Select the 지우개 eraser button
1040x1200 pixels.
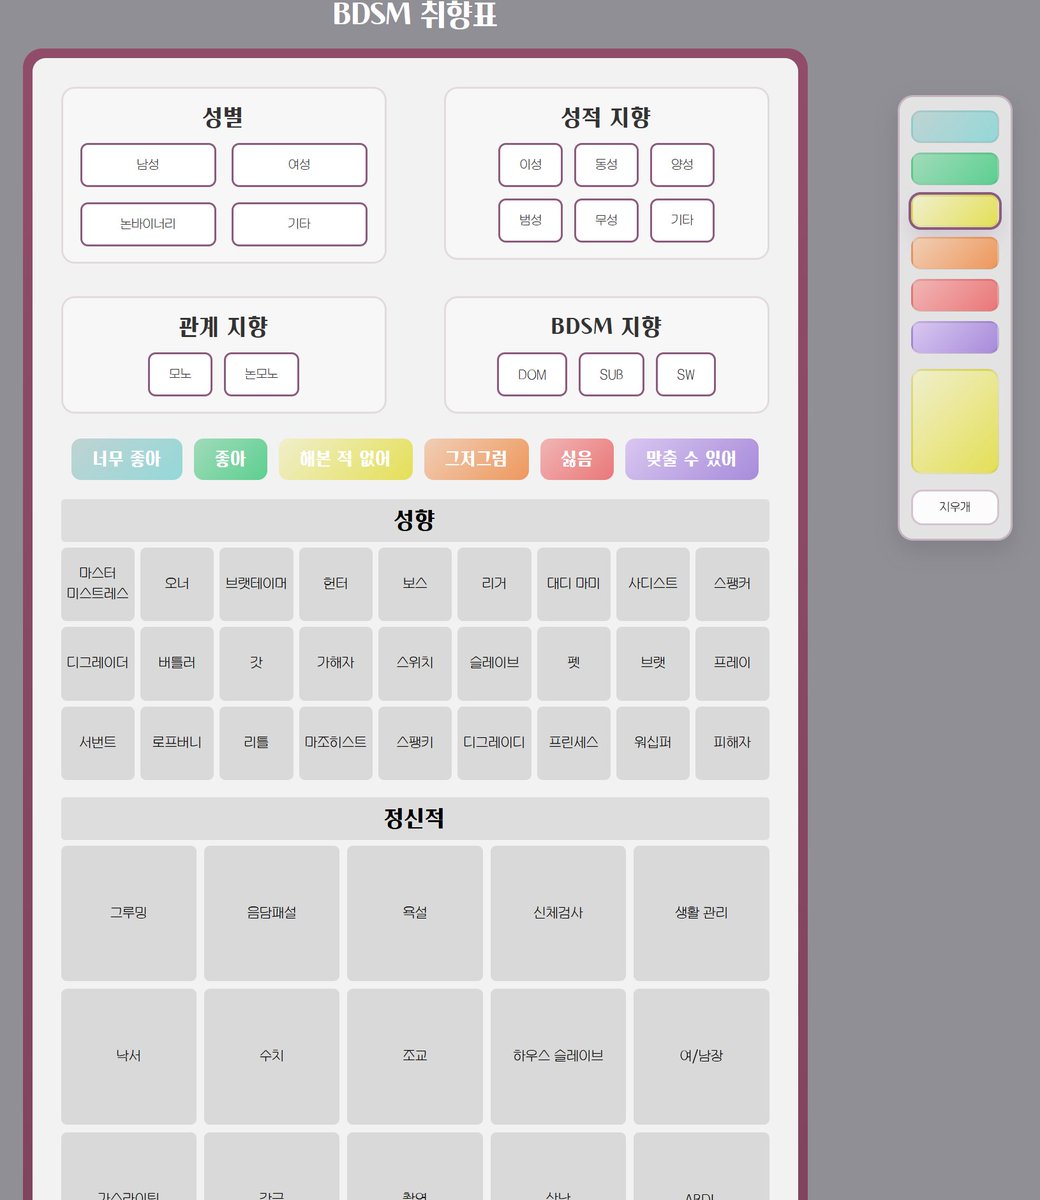(x=954, y=507)
